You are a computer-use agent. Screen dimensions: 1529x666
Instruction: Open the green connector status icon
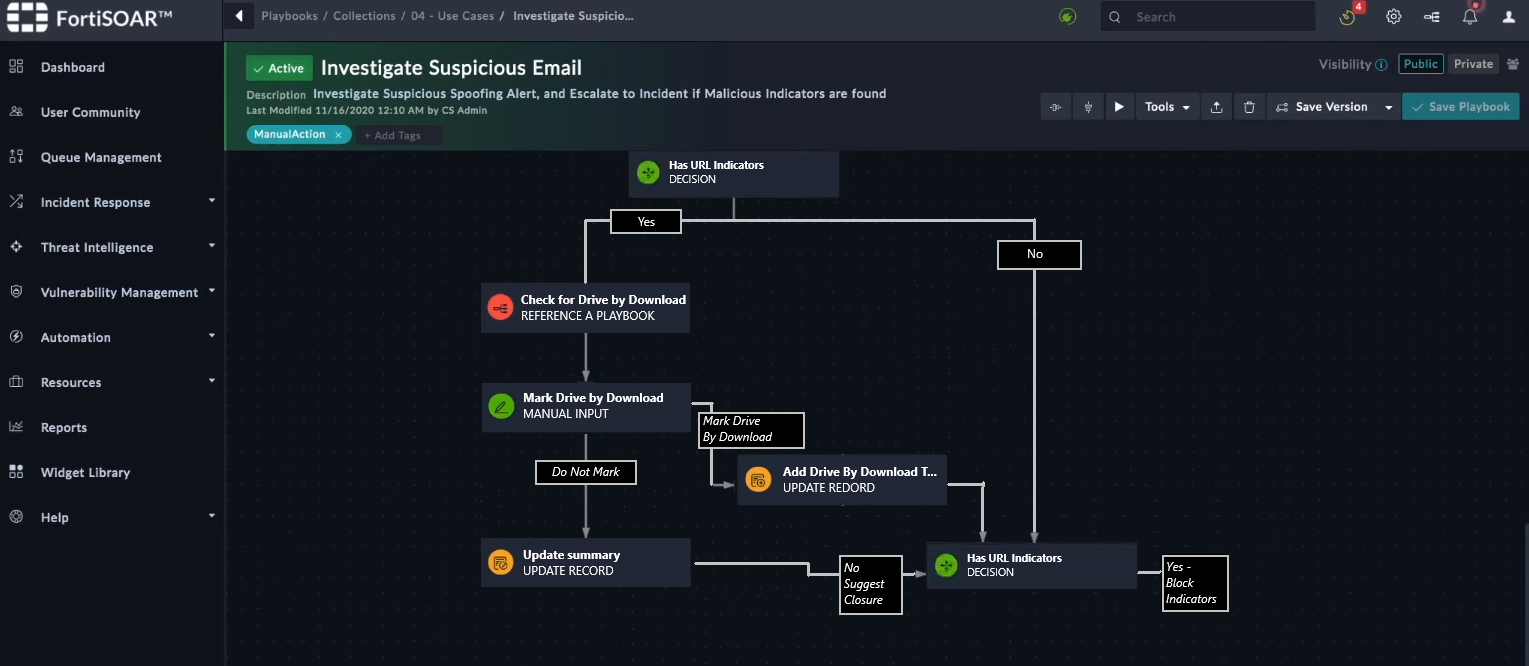coord(1068,16)
